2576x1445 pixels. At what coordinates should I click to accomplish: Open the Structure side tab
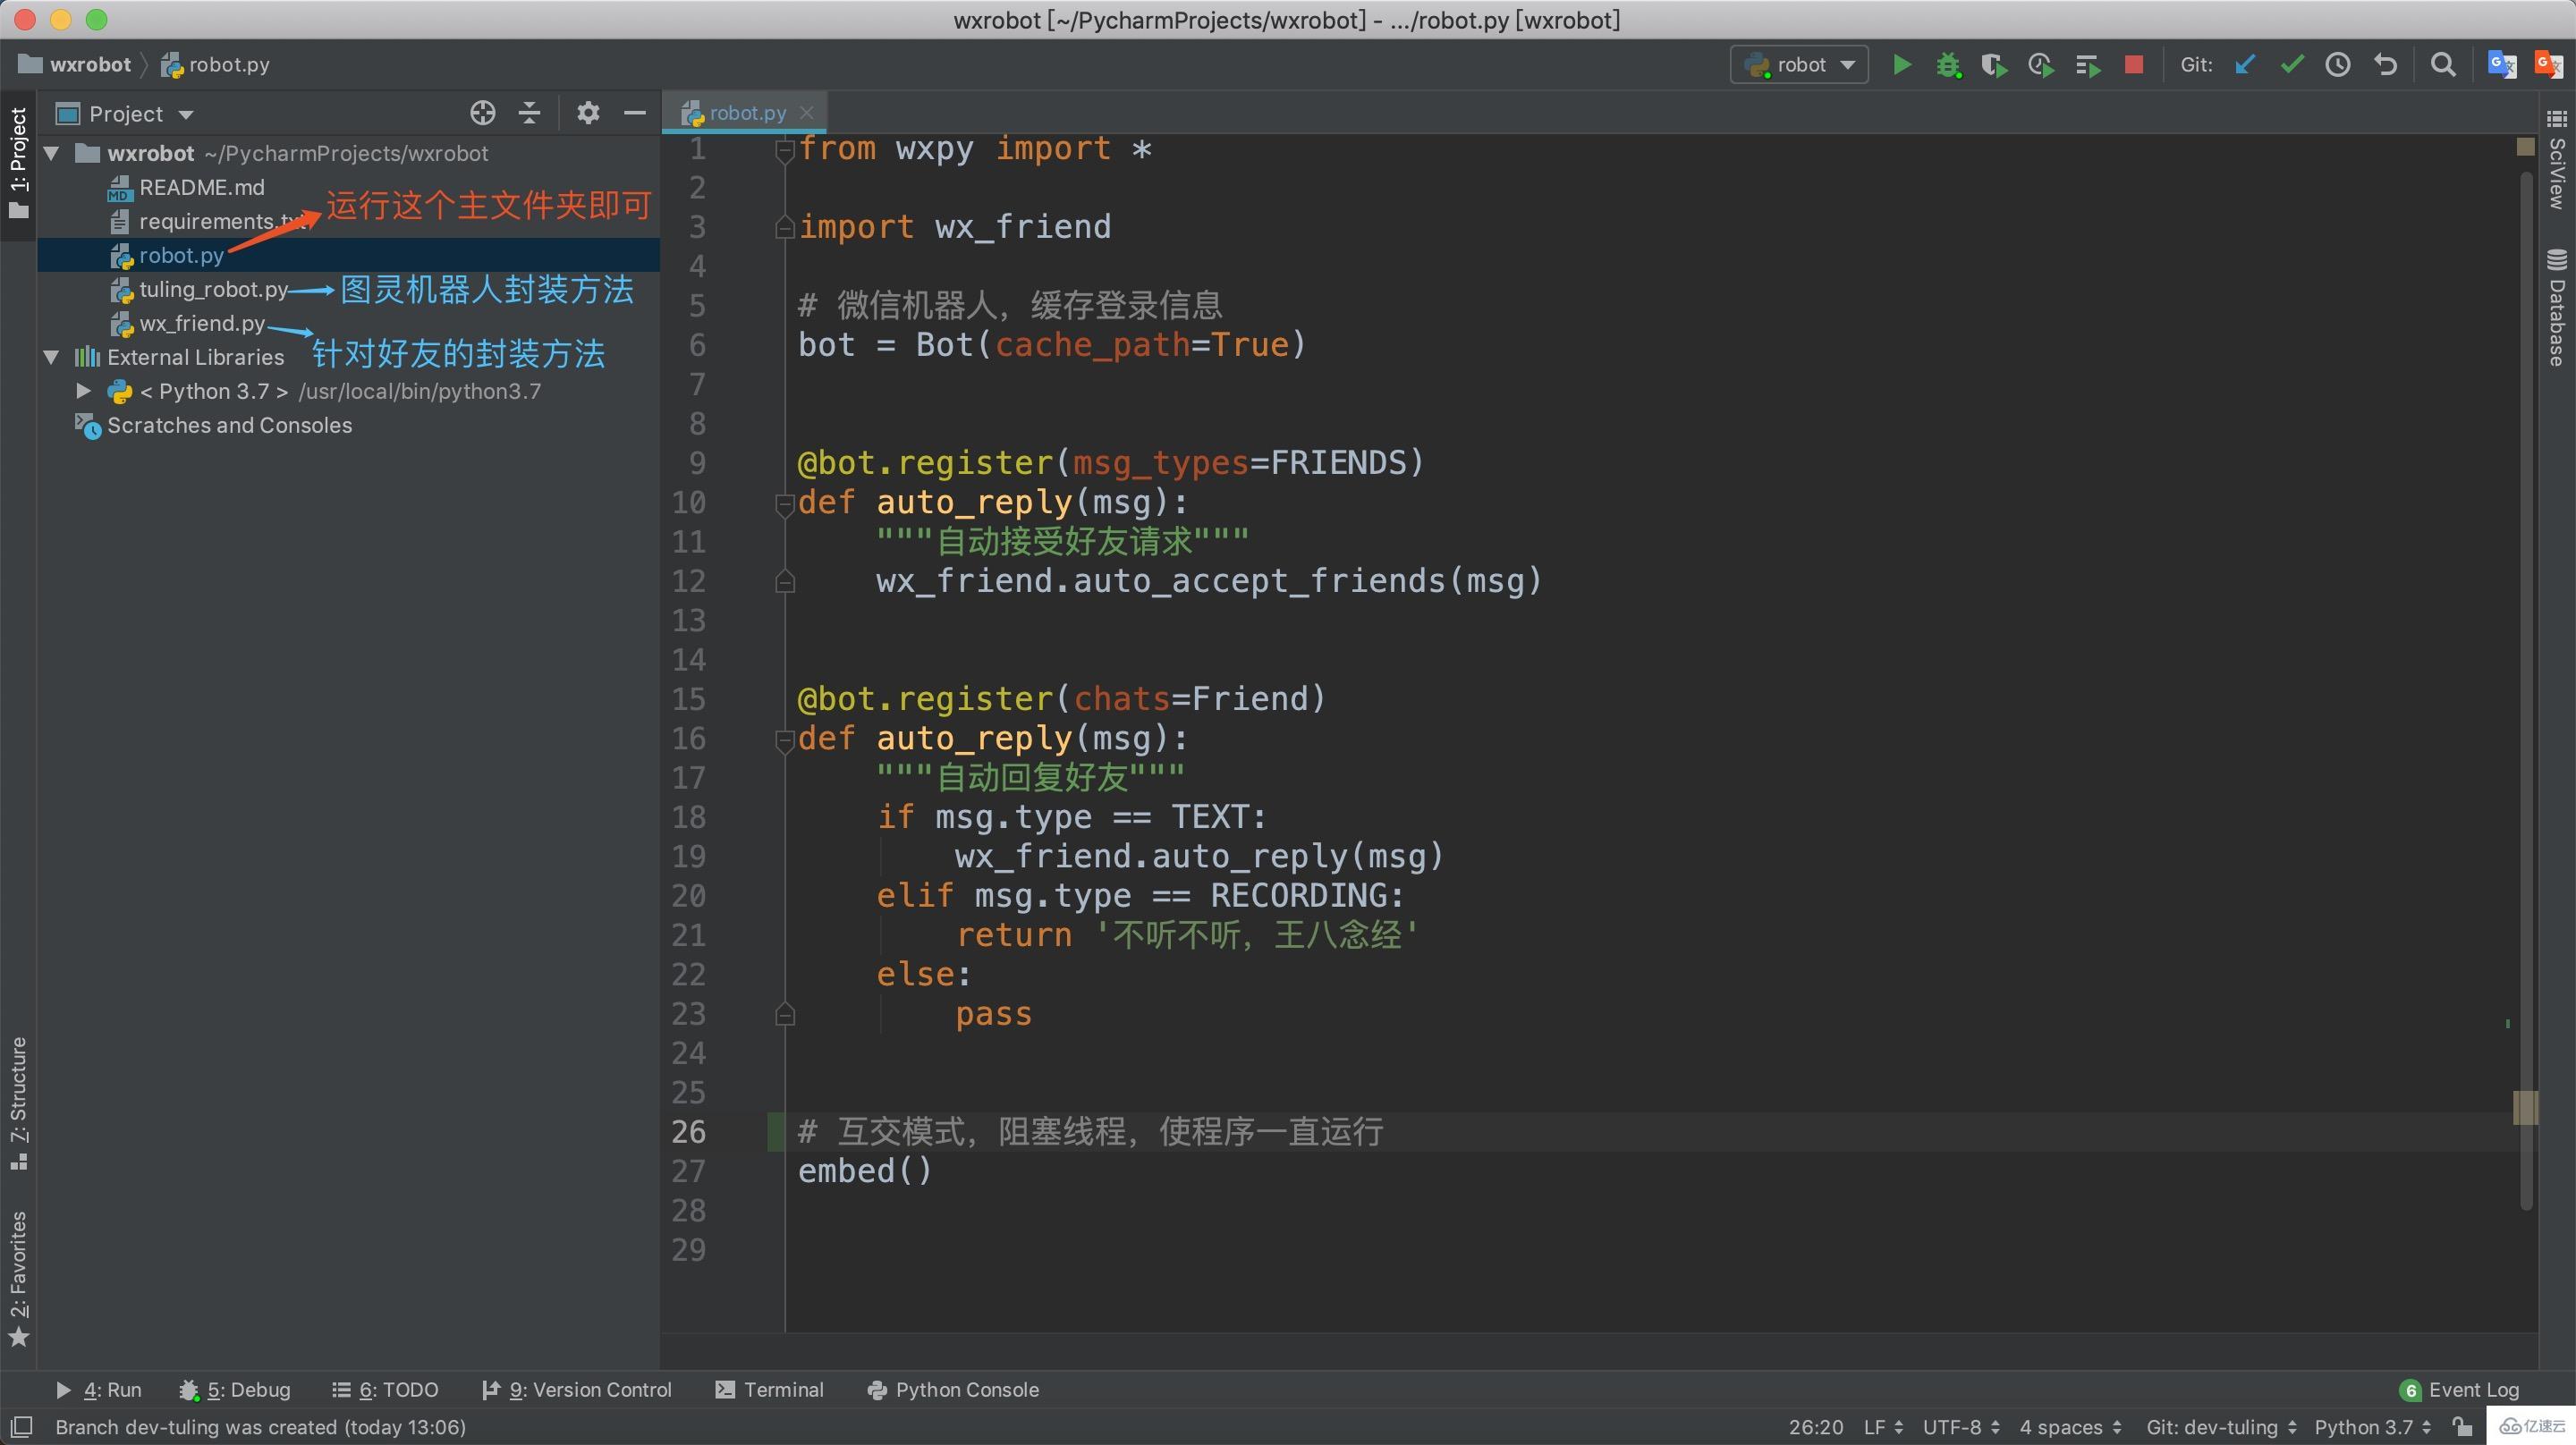[x=18, y=1103]
